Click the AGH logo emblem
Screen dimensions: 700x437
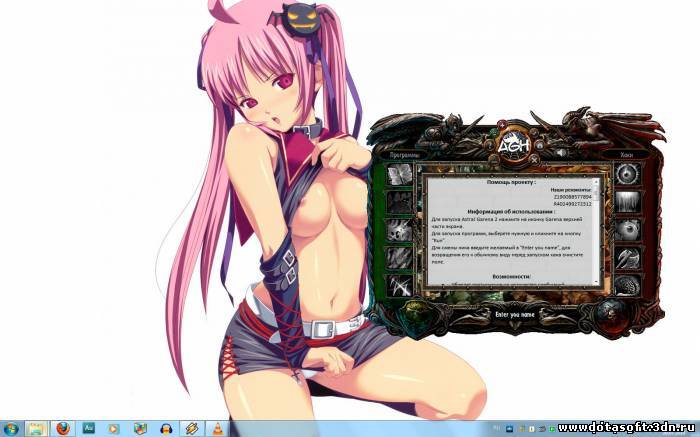click(x=513, y=144)
